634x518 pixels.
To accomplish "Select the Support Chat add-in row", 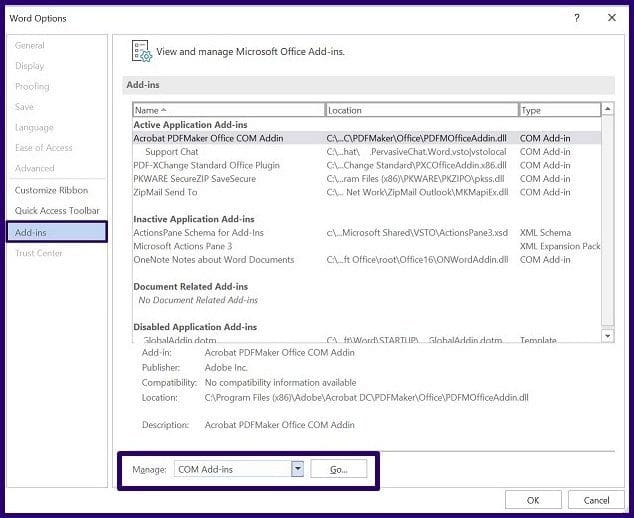I will point(367,152).
